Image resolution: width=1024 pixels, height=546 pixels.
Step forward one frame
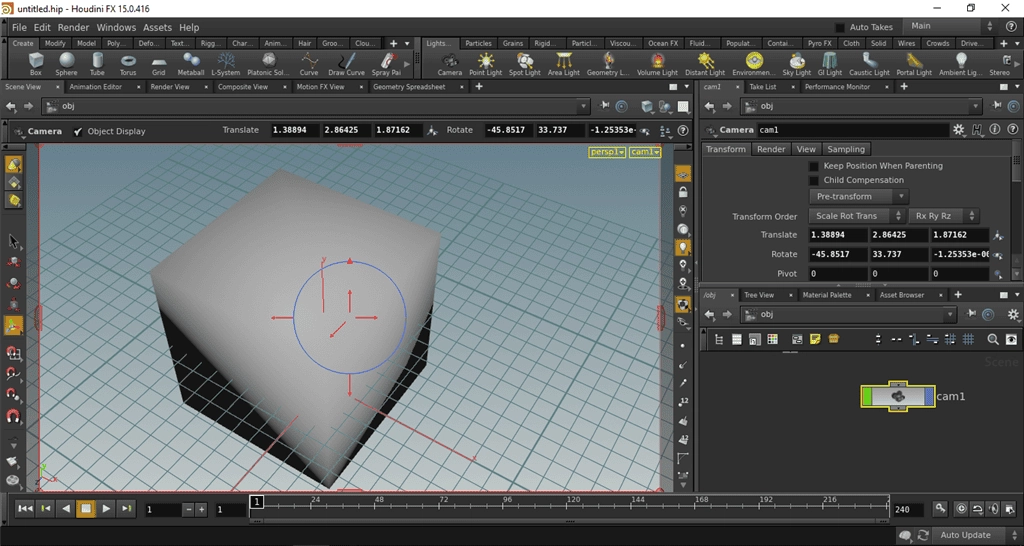(127, 509)
